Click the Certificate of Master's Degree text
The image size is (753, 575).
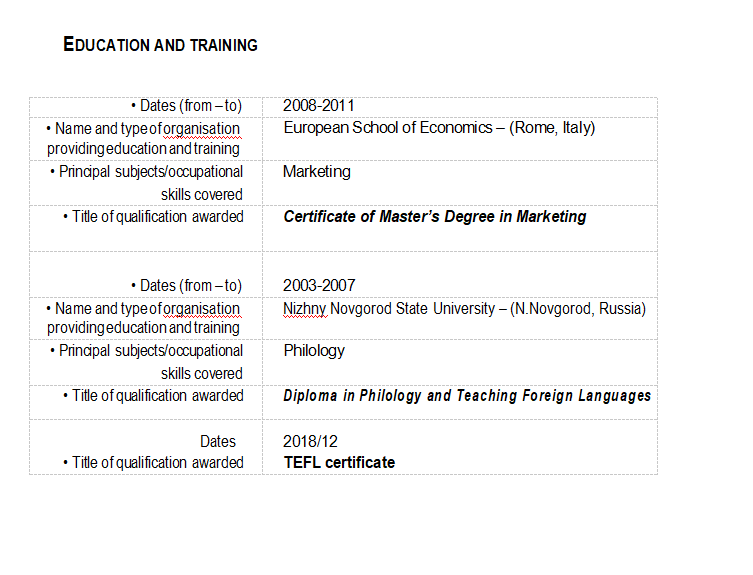[435, 217]
